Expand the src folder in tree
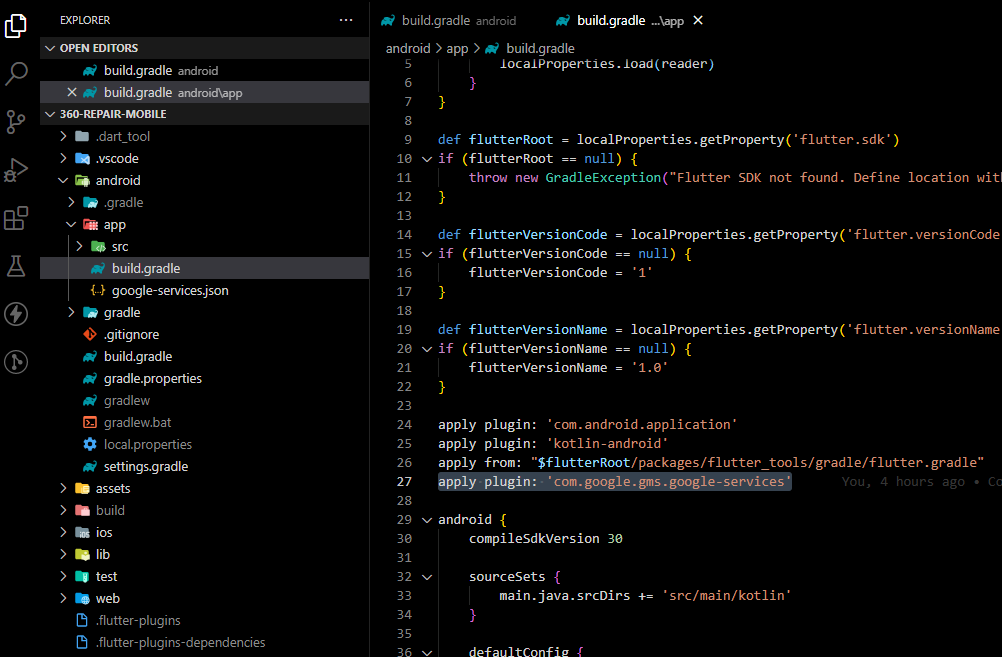 point(80,246)
